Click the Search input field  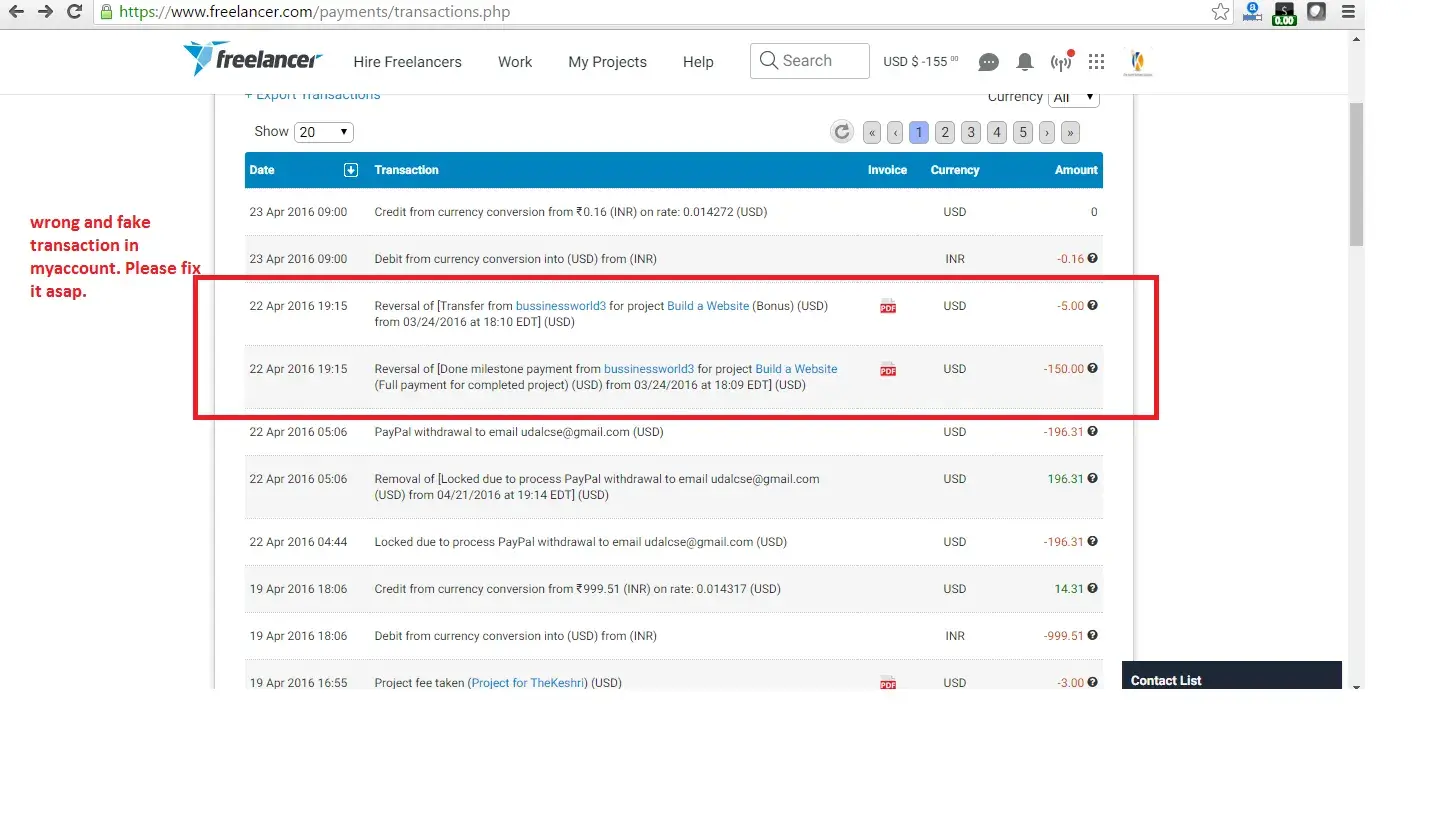pos(810,61)
